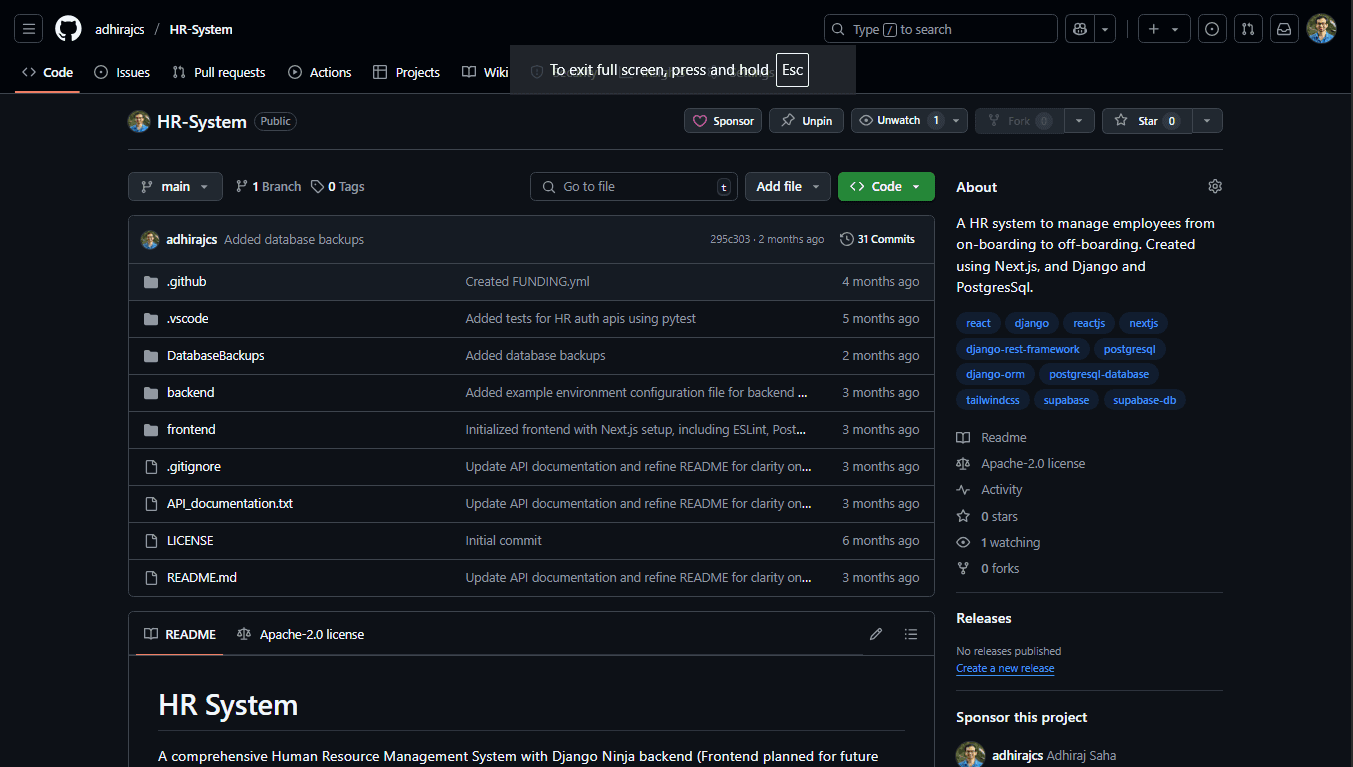This screenshot has height=767, width=1353.
Task: Open the Copilot icon in header
Action: click(1080, 29)
